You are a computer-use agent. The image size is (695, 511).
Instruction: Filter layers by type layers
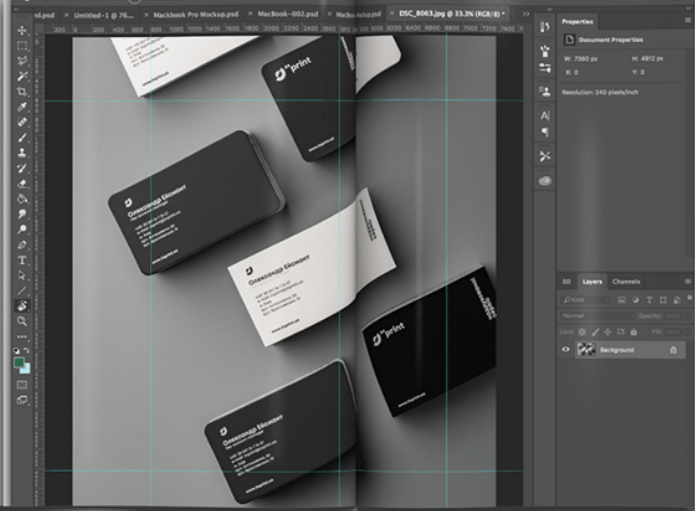click(x=648, y=299)
